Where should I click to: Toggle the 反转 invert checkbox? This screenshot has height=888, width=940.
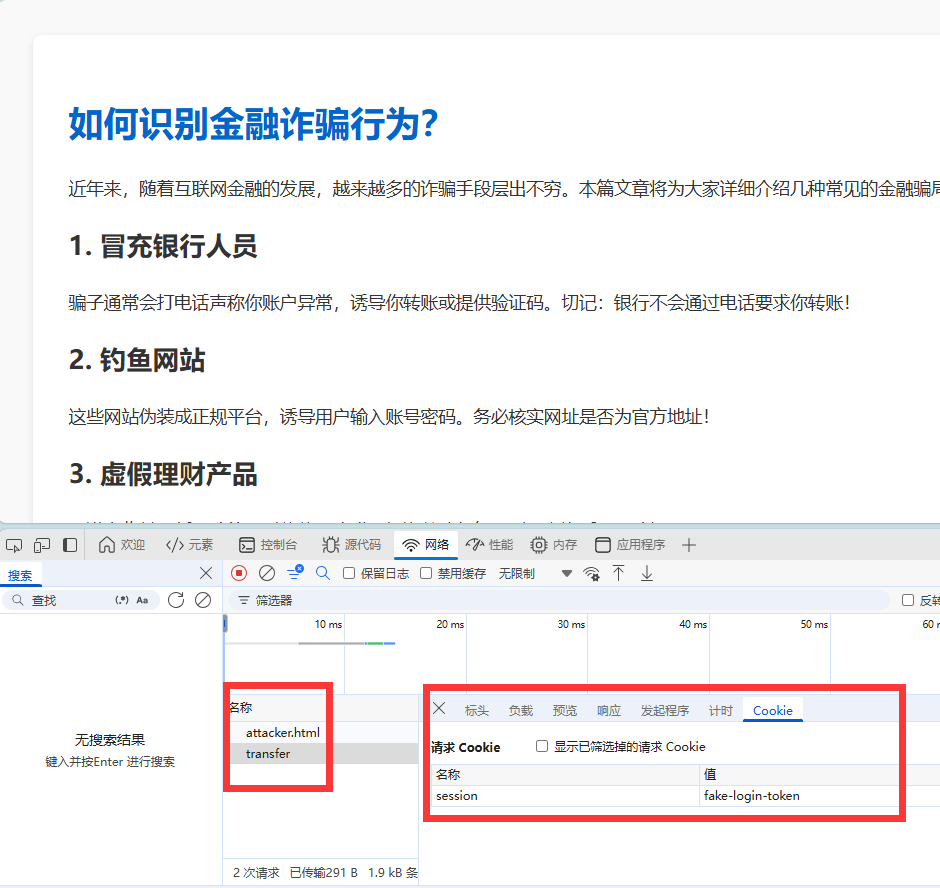pyautogui.click(x=908, y=600)
